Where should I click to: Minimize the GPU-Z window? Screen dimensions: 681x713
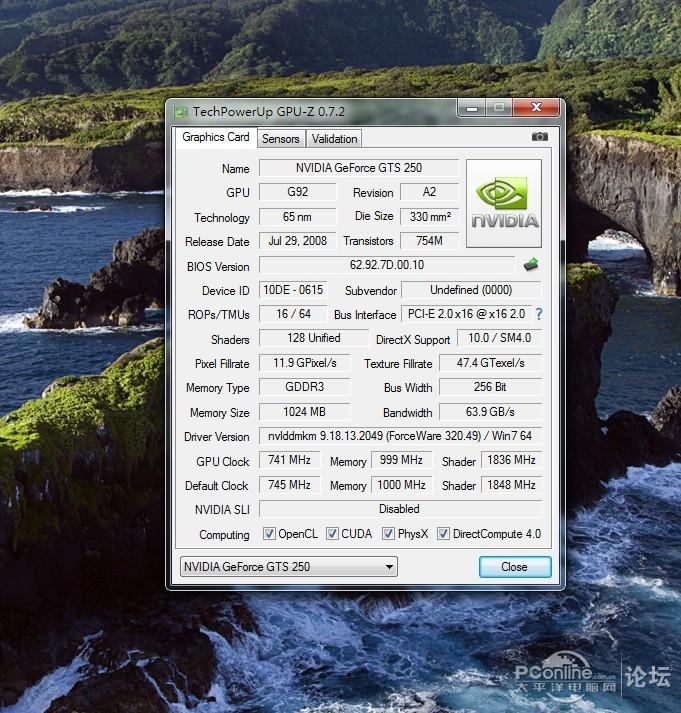472,108
